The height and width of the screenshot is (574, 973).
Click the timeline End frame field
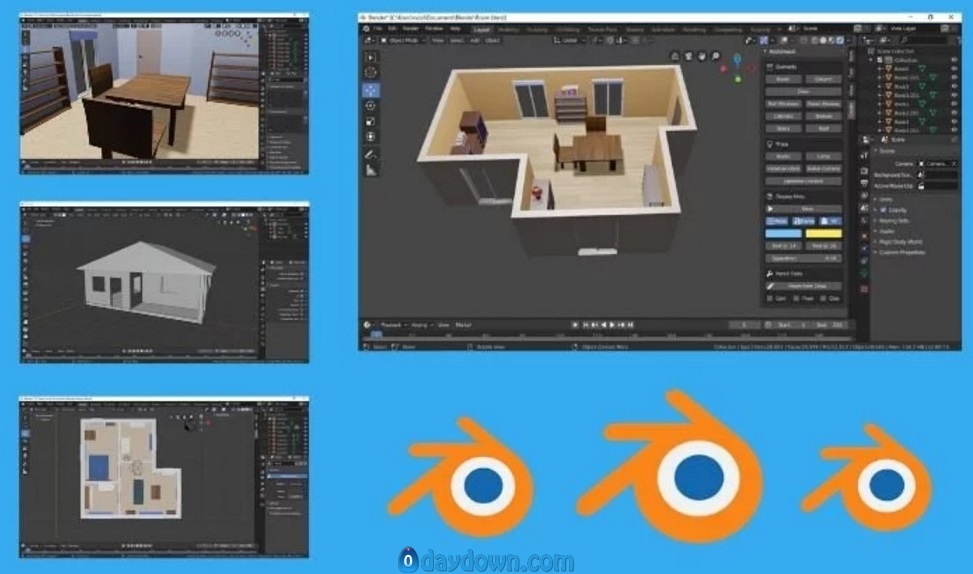(829, 325)
